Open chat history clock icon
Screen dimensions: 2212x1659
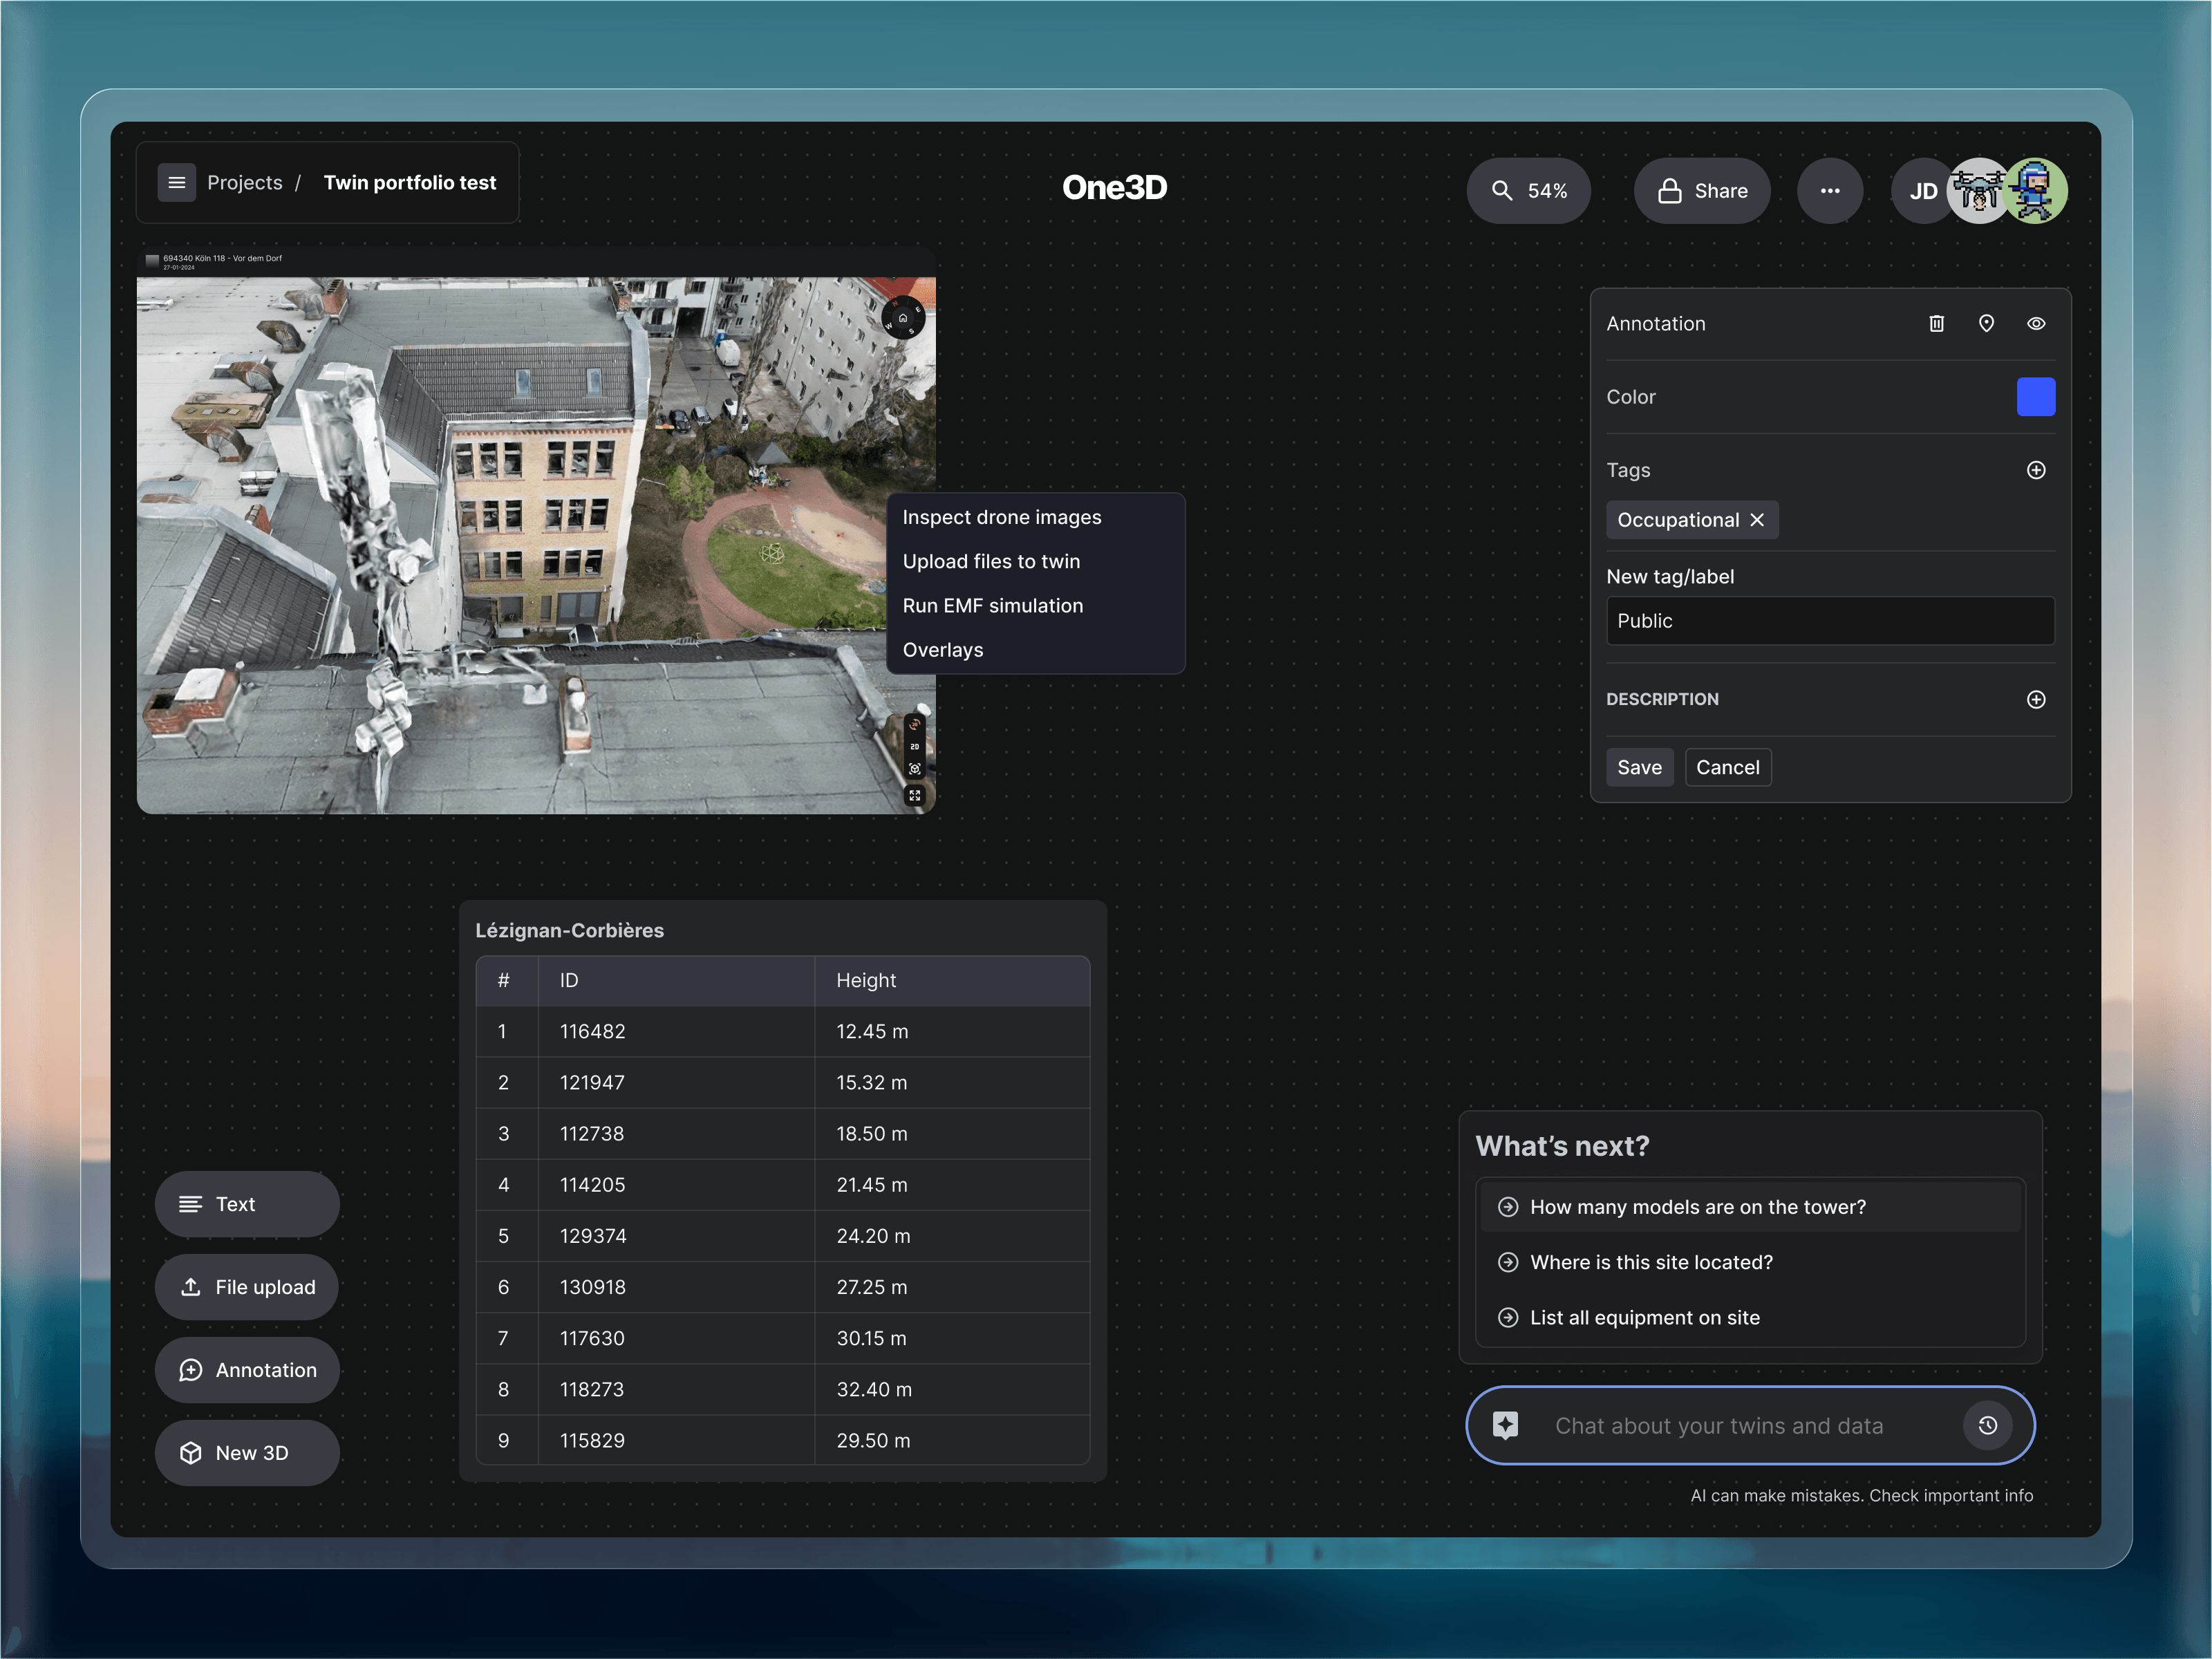point(1987,1425)
